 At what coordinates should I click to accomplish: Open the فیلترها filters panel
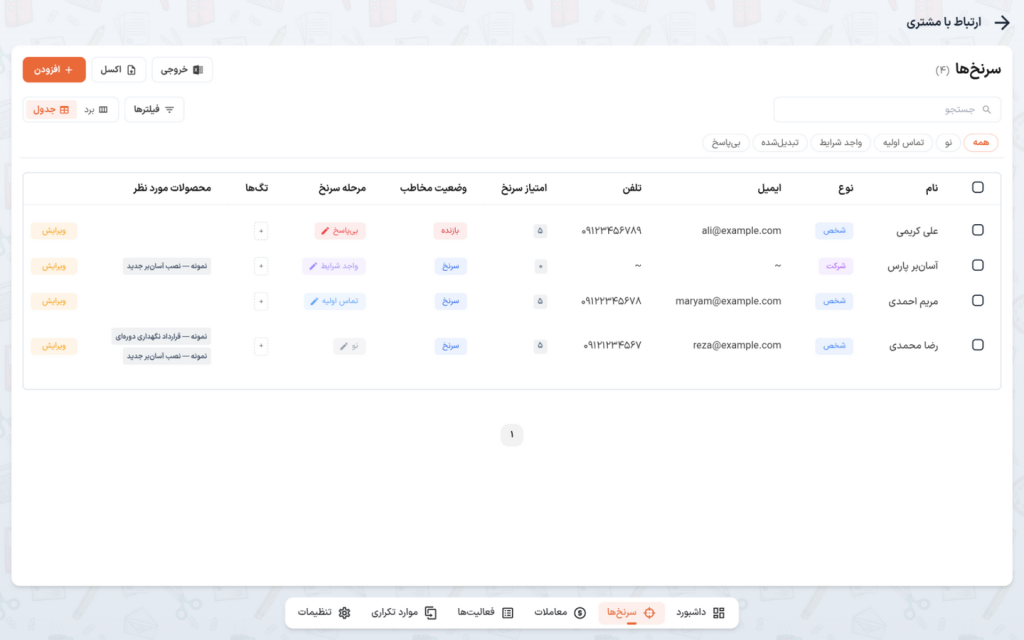click(x=154, y=109)
